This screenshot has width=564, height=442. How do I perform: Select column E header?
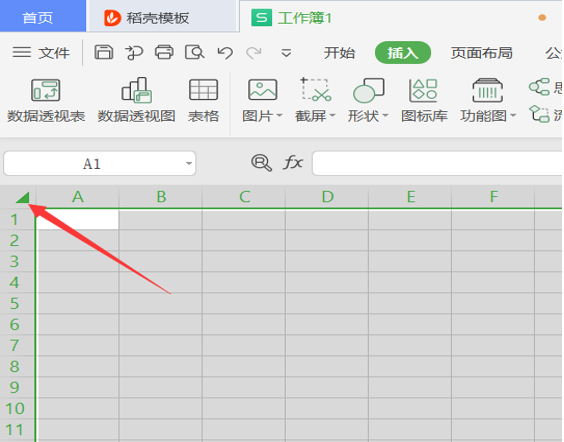[x=410, y=197]
